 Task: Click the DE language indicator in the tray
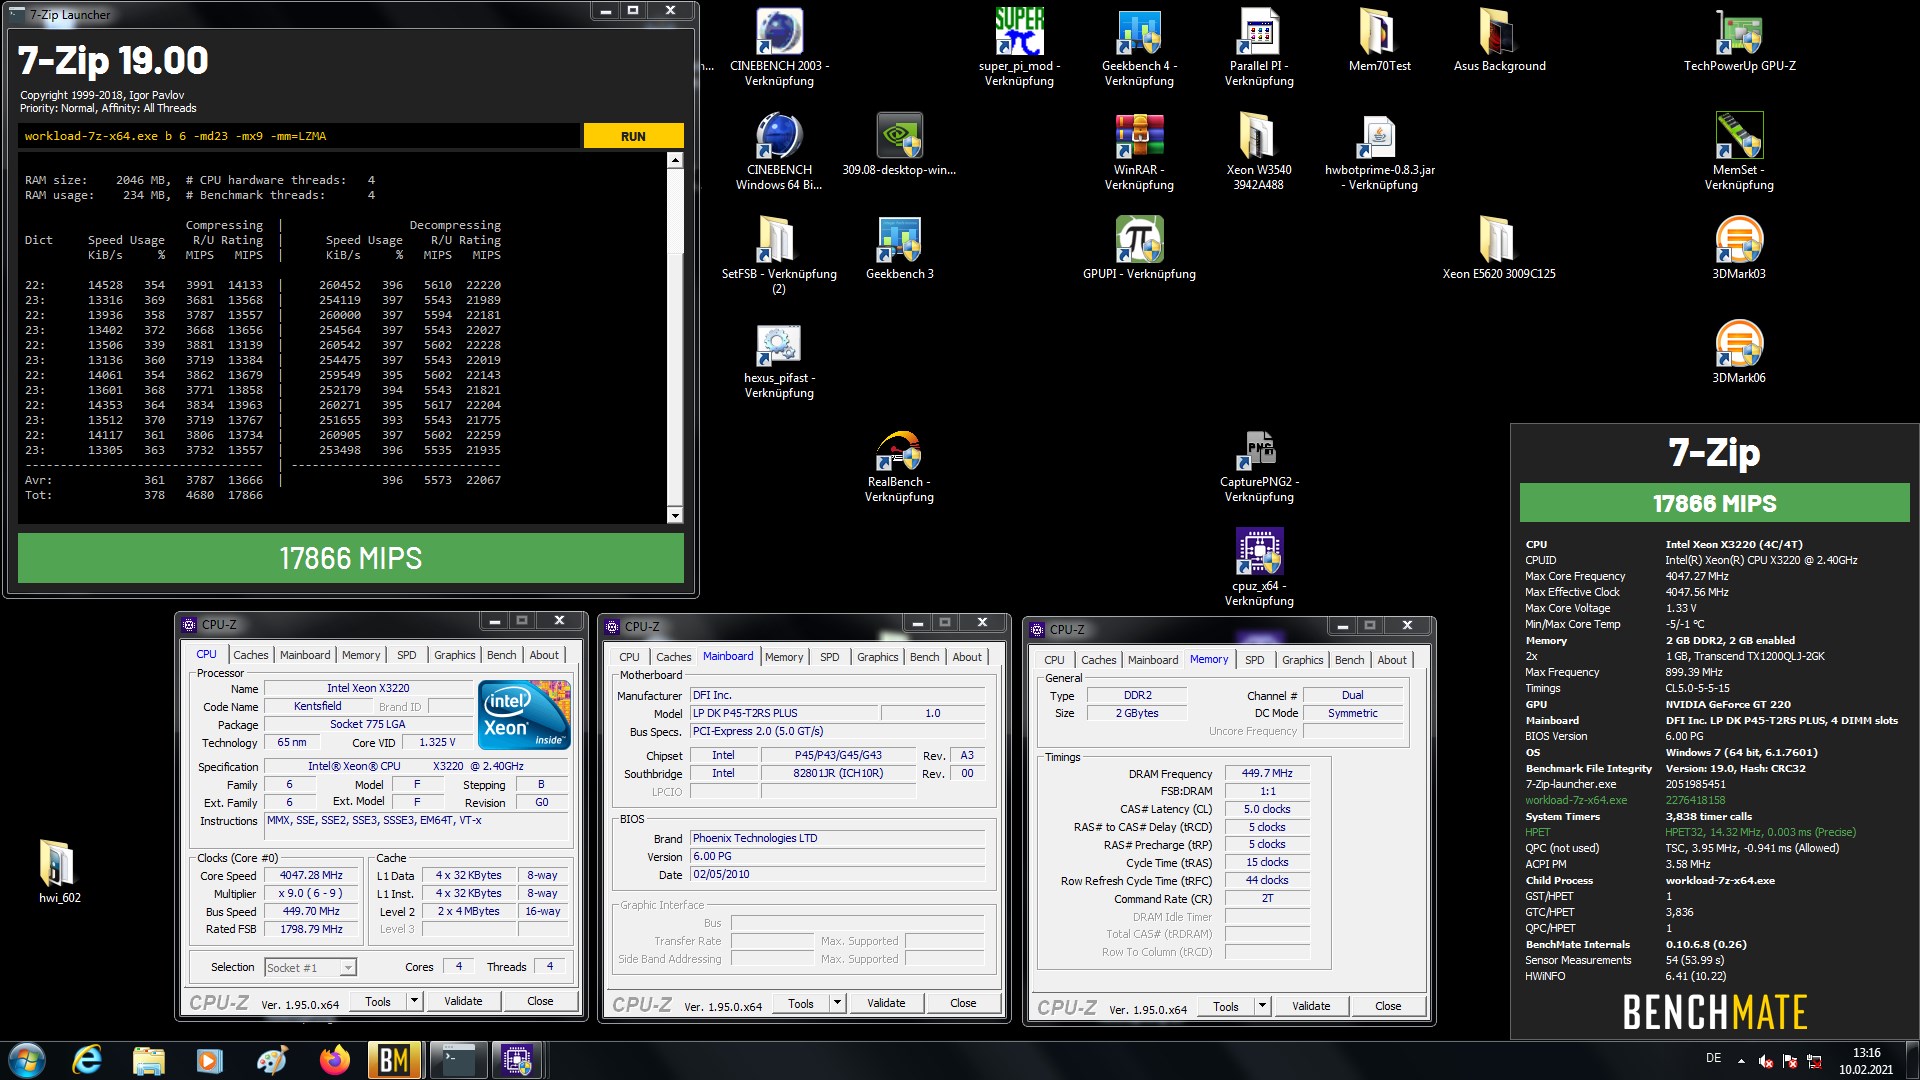click(1713, 1058)
